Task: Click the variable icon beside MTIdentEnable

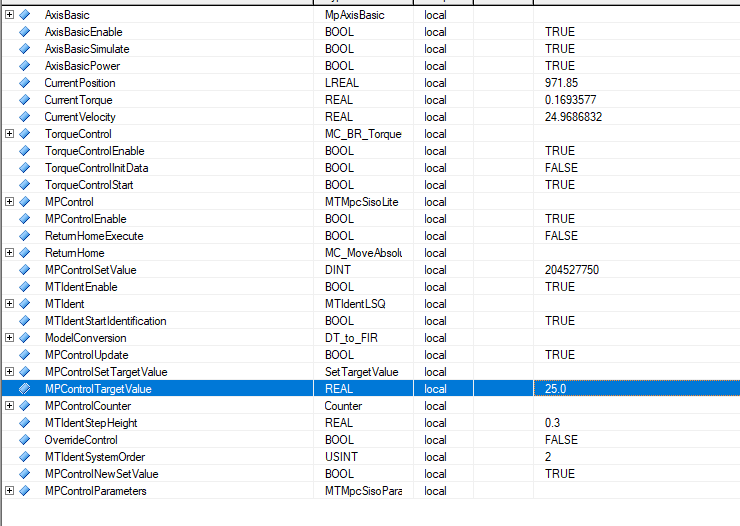Action: click(25, 286)
